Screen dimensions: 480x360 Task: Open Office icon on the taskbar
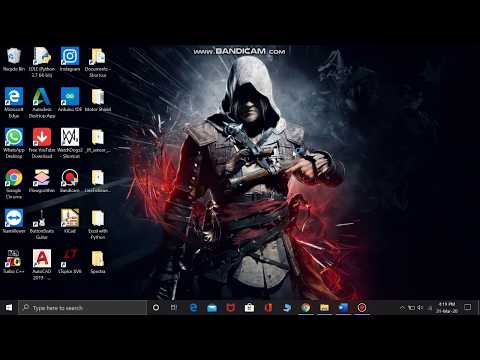[268, 308]
